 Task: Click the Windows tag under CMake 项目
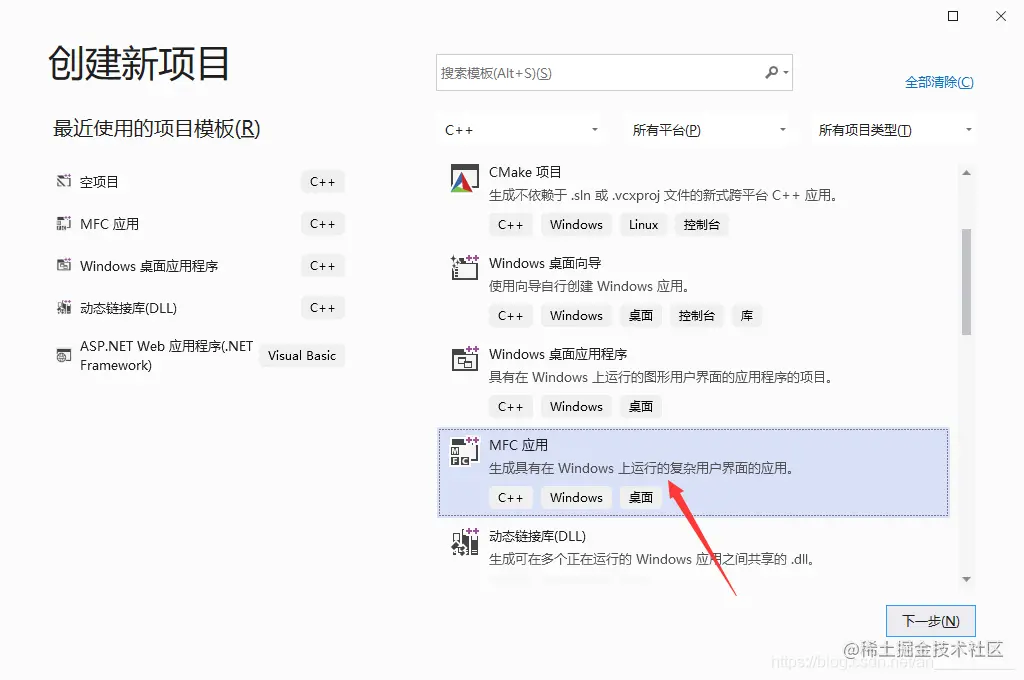click(x=576, y=224)
